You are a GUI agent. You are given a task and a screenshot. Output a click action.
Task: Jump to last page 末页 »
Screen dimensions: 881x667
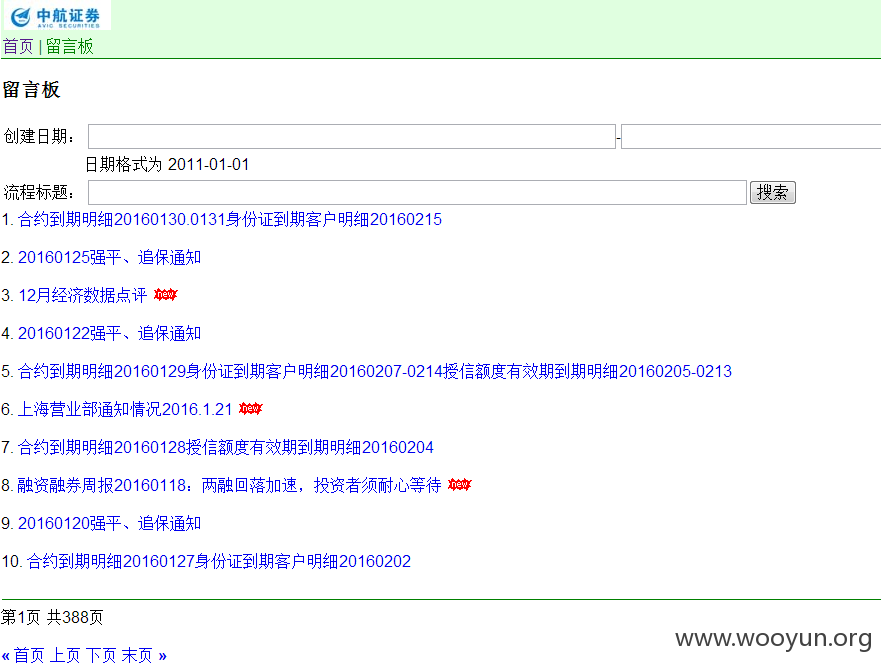click(x=144, y=655)
